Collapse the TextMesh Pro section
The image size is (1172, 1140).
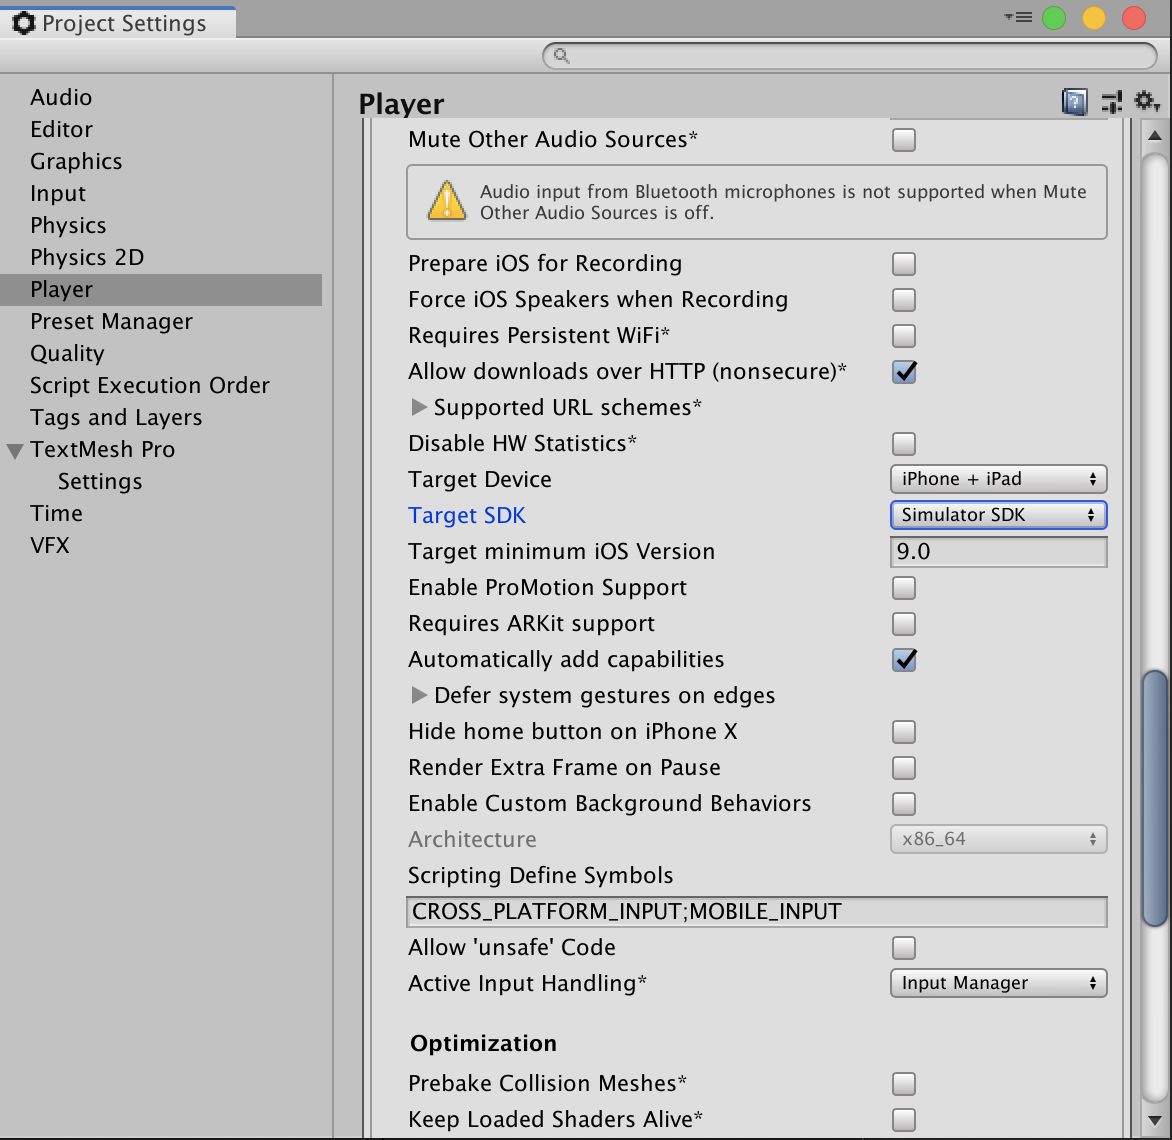click(14, 449)
